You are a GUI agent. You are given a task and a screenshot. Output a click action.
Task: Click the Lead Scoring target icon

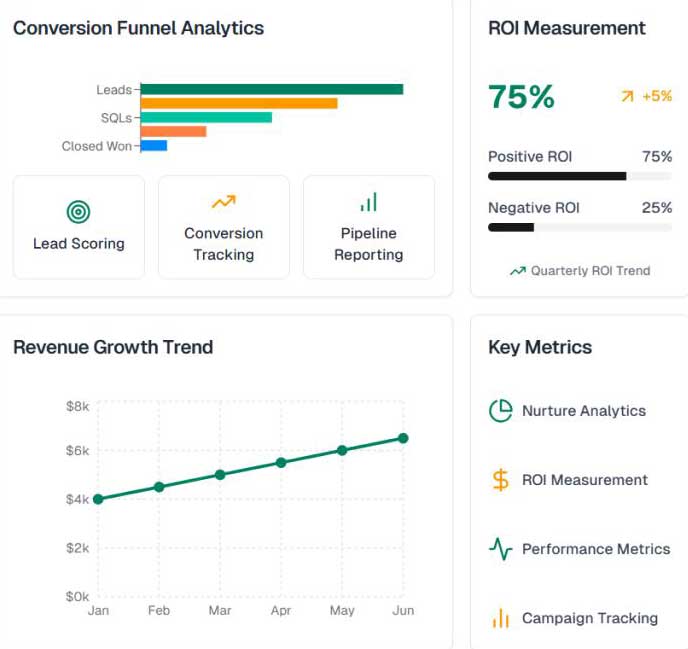coord(79,212)
